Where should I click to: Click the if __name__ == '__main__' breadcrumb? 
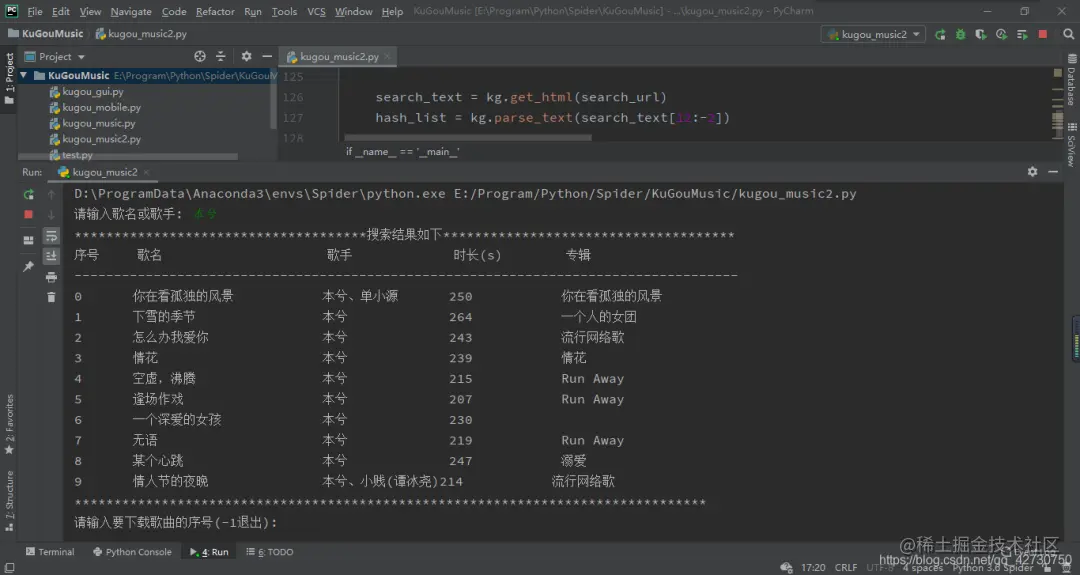point(402,151)
